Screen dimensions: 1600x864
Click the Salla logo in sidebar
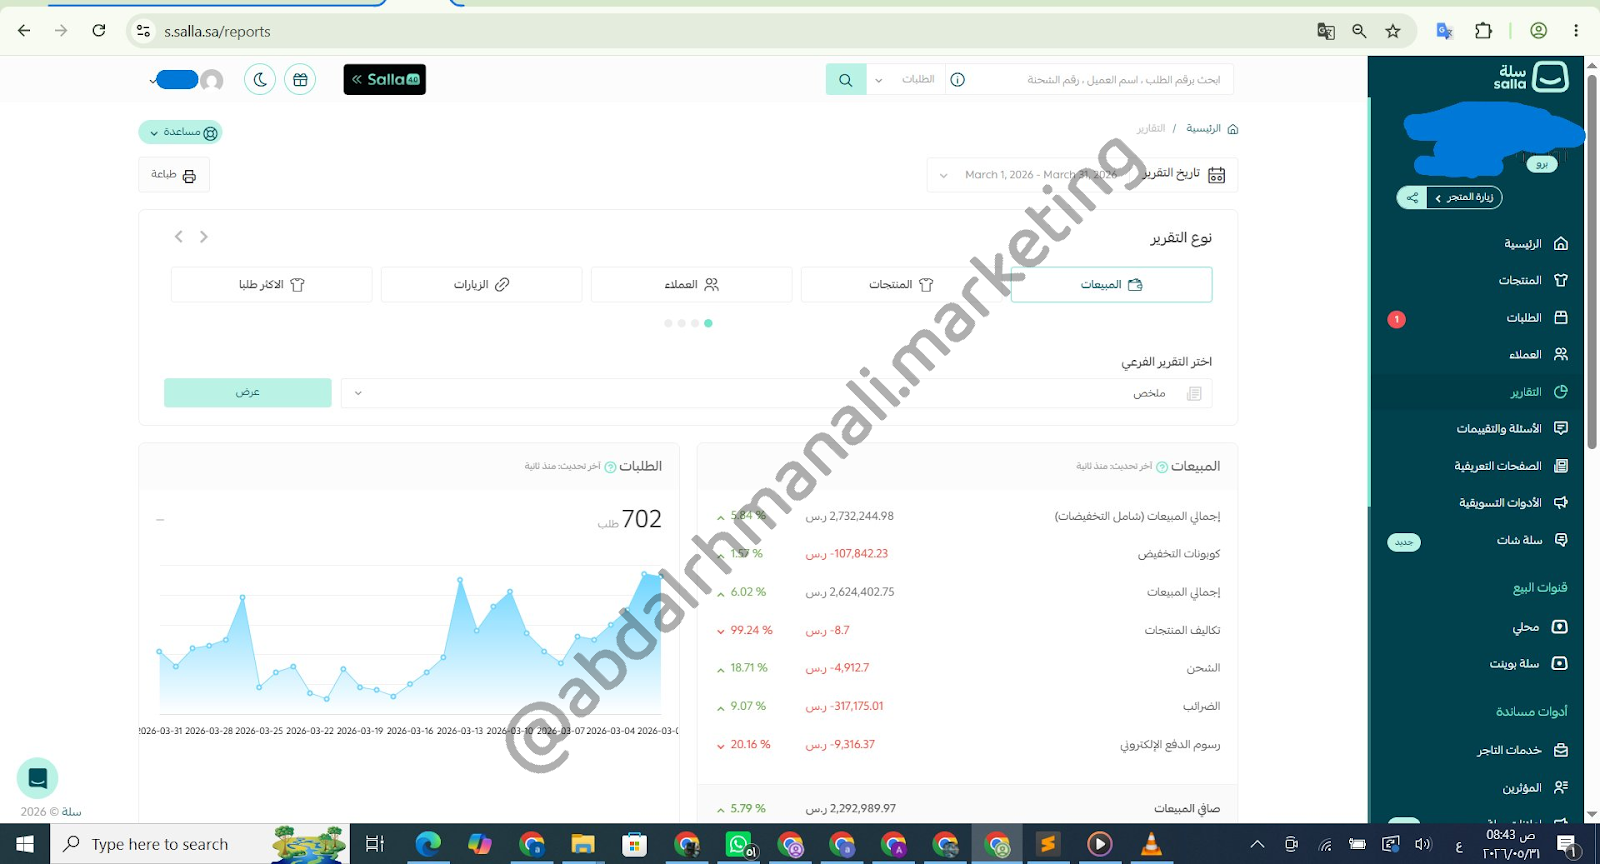coord(1530,77)
